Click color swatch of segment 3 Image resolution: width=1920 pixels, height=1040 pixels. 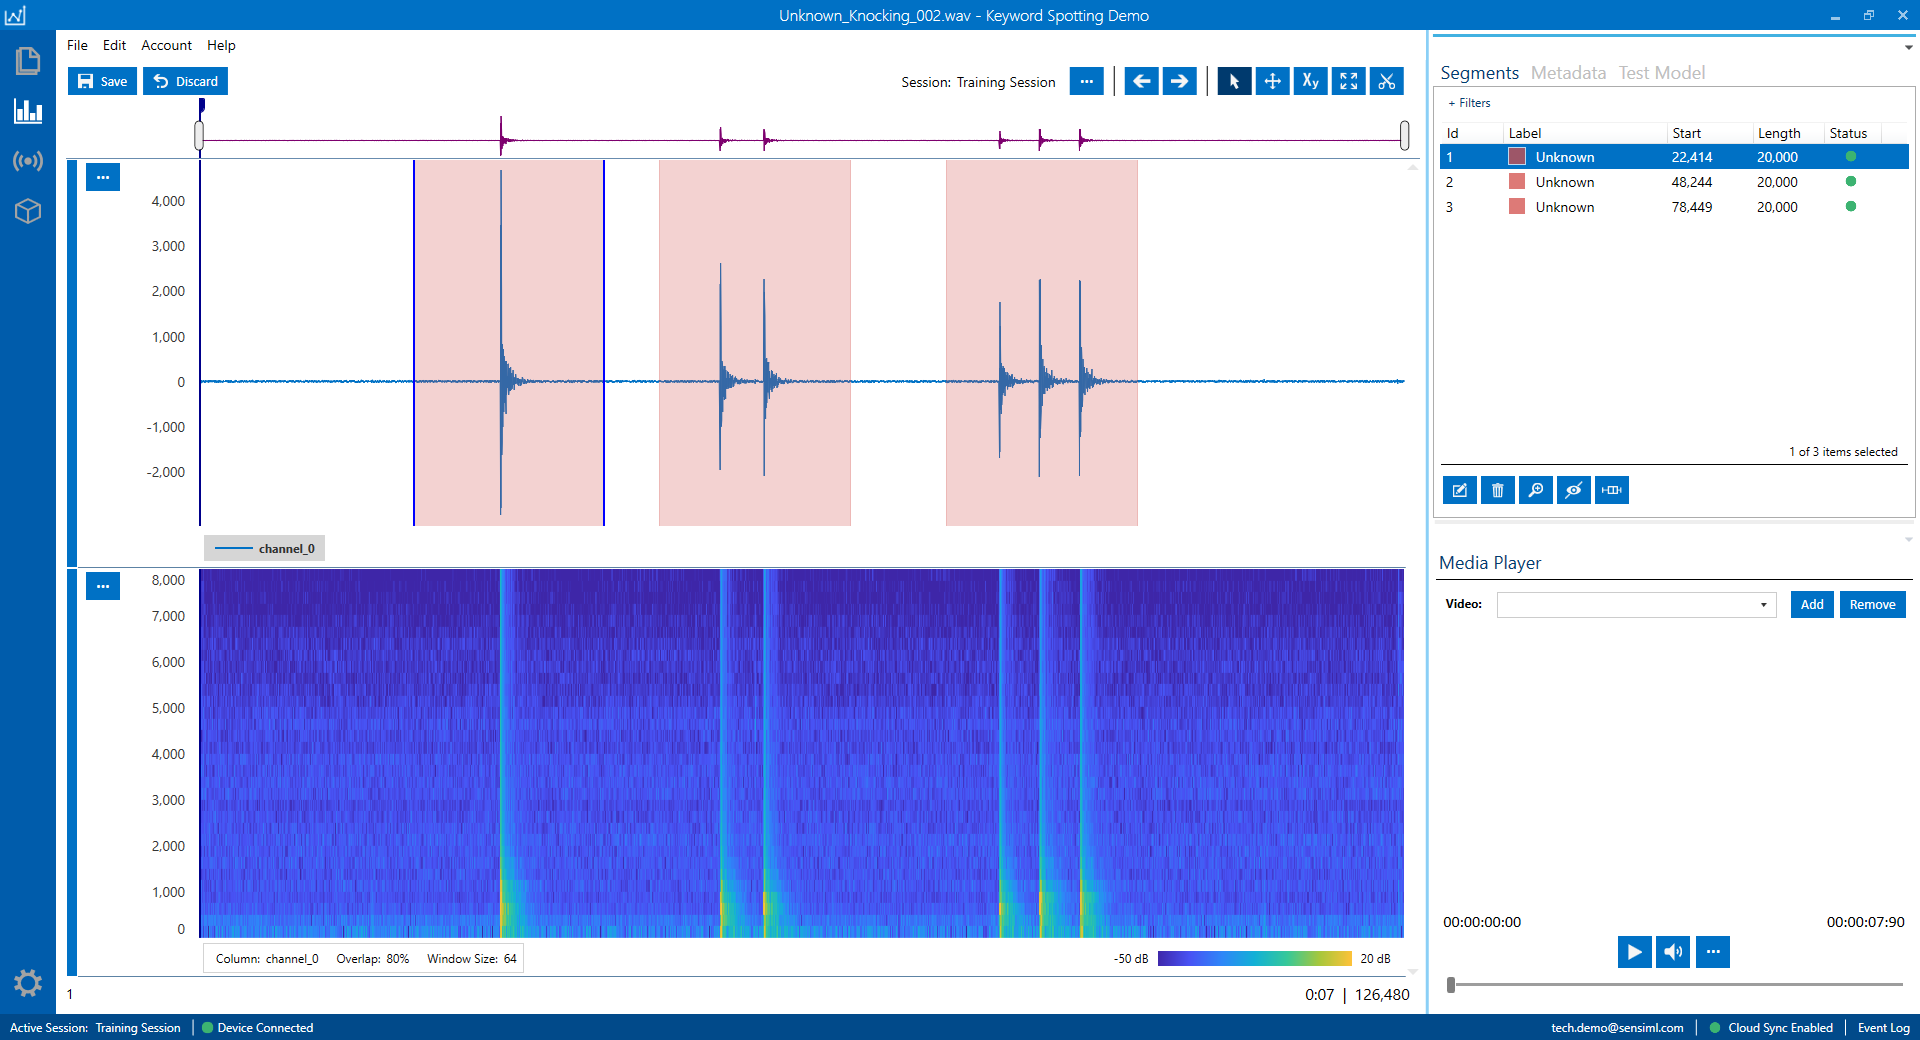(1517, 207)
